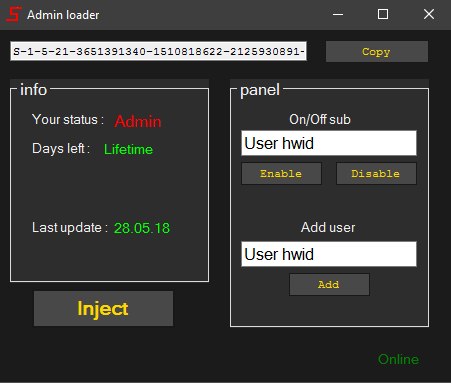Image resolution: width=451 pixels, height=383 pixels.
Task: Copy the SID string with Copy button
Action: tap(377, 52)
